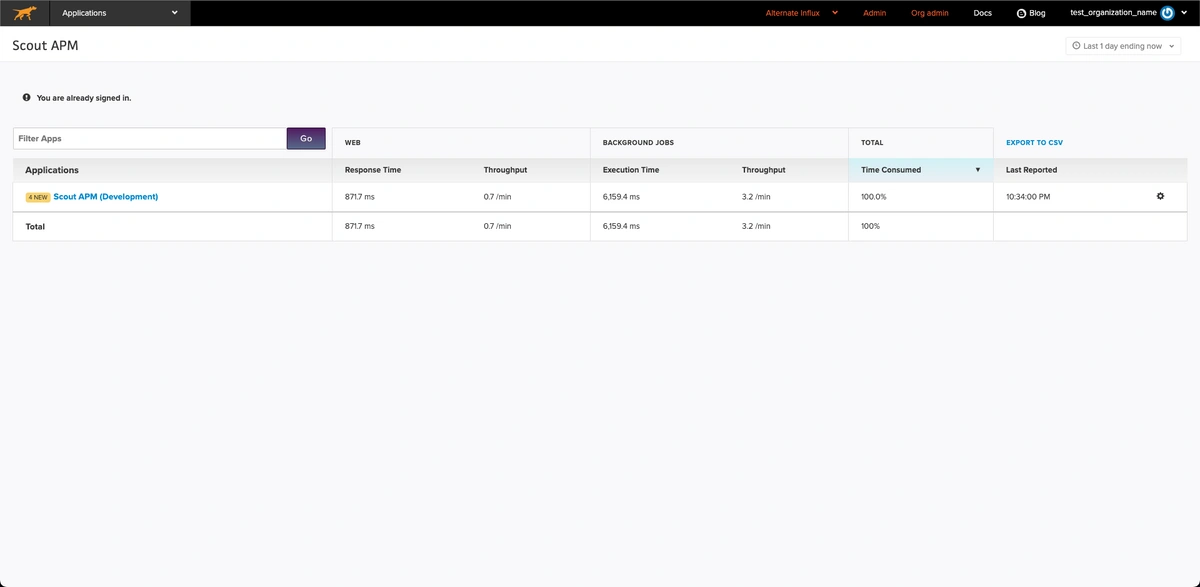
Task: Visit the Blog
Action: [1031, 13]
